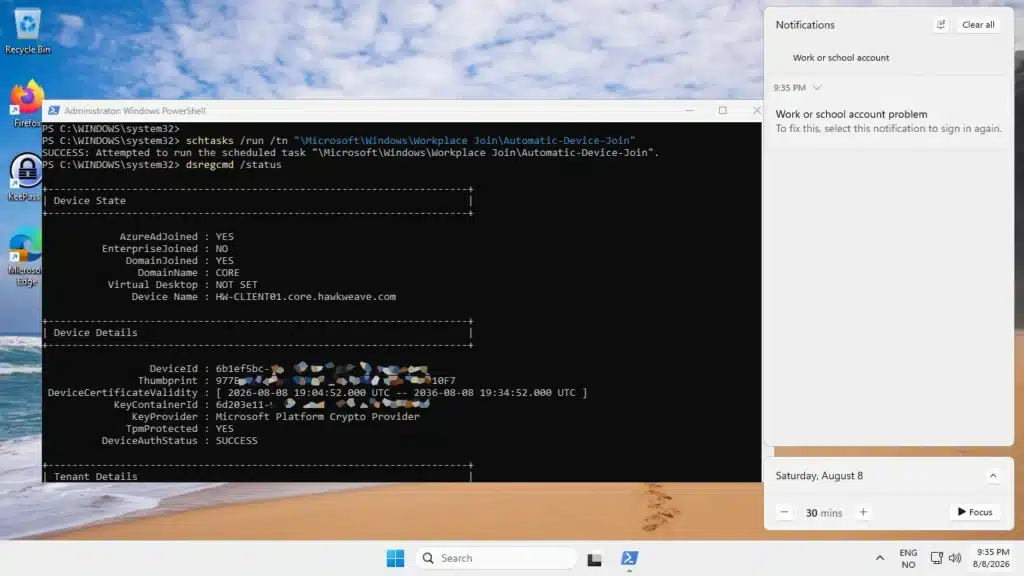Viewport: 1024px width, 576px height.
Task: Increase focus minutes with plus button
Action: click(863, 512)
